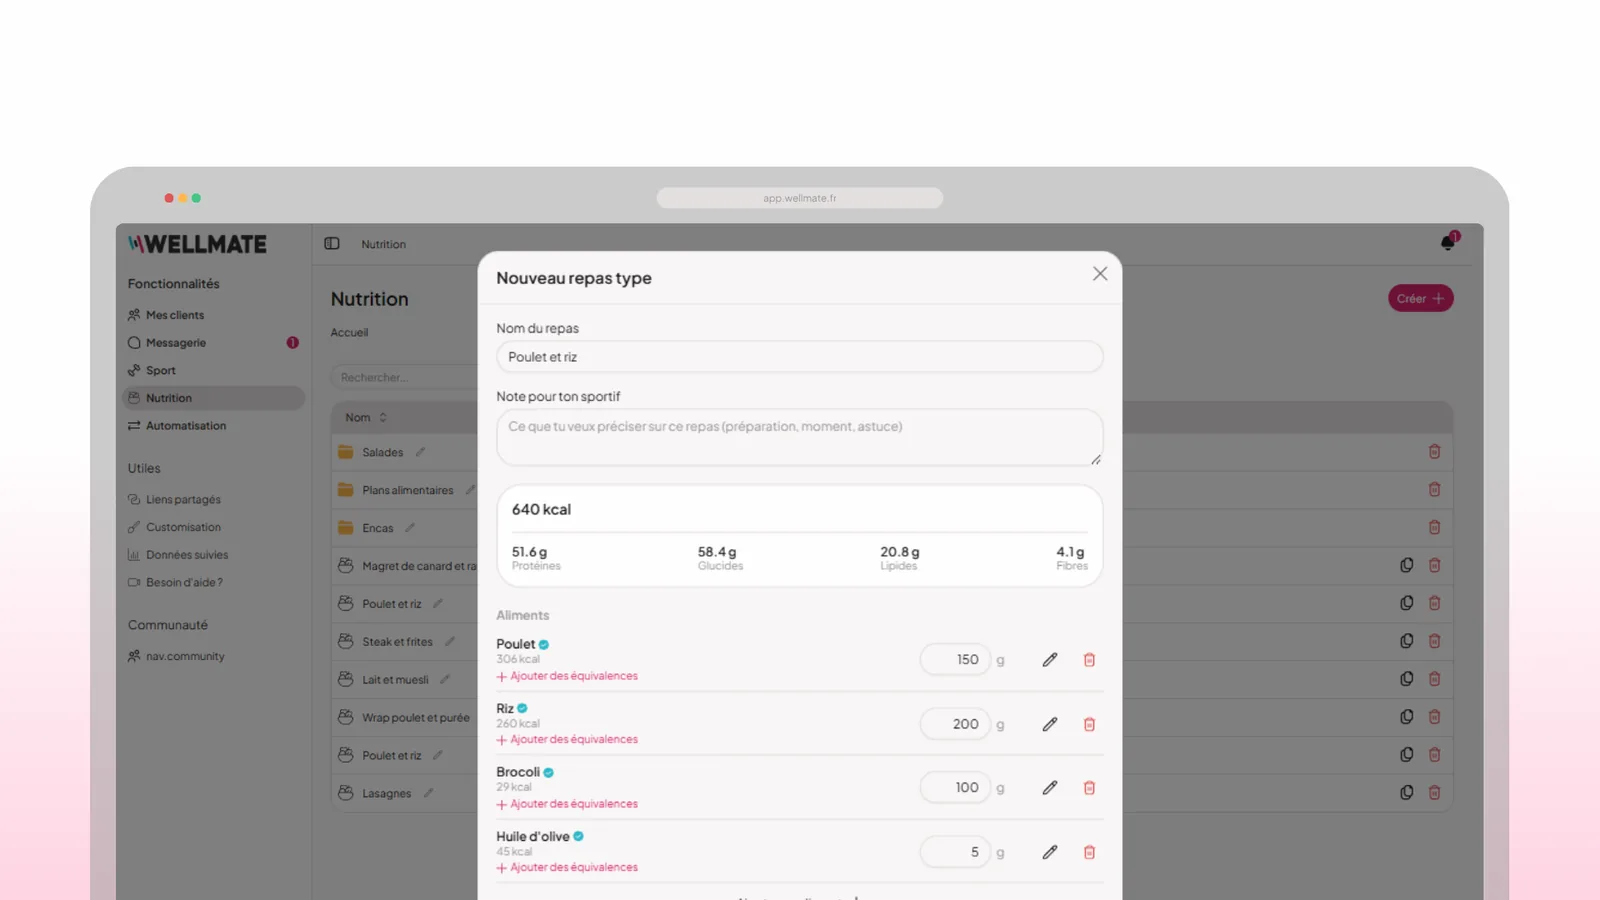This screenshot has width=1600, height=900.
Task: Open Lait et muesli meal row
Action: pyautogui.click(x=395, y=680)
